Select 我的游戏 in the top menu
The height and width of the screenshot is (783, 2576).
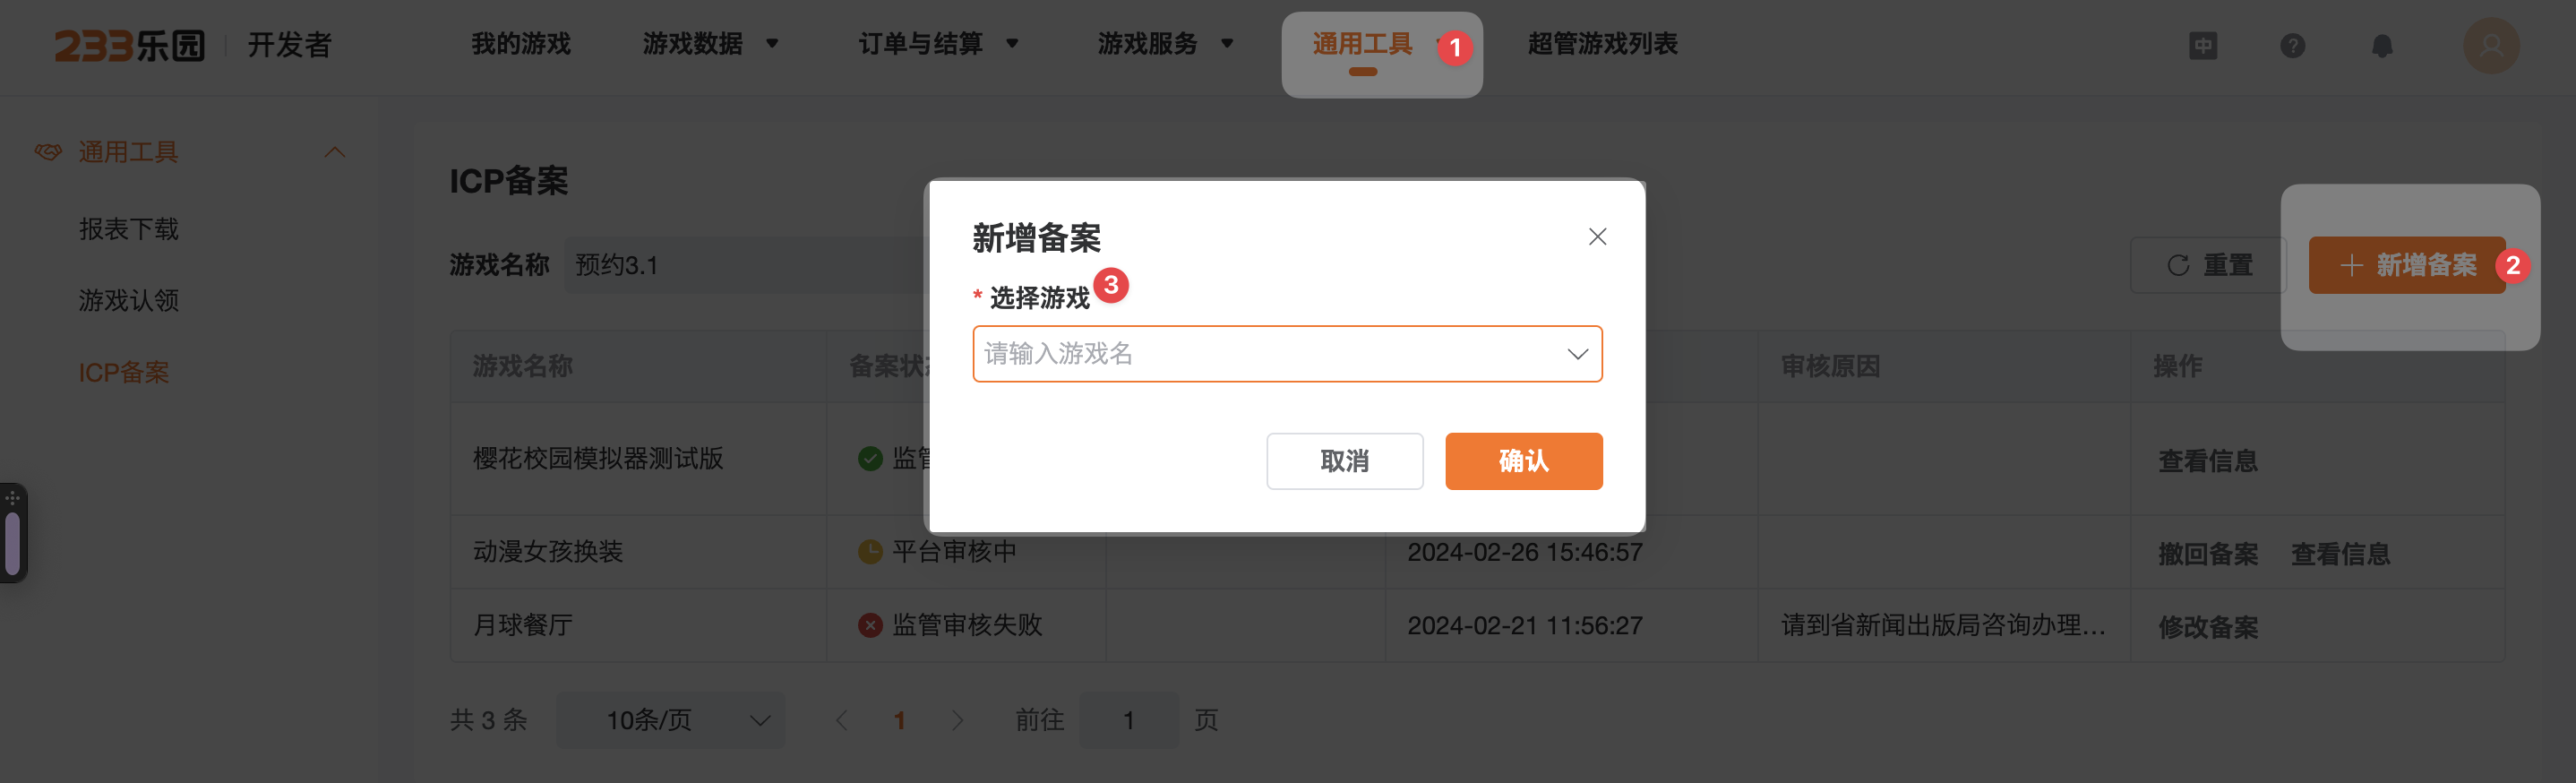click(x=521, y=45)
